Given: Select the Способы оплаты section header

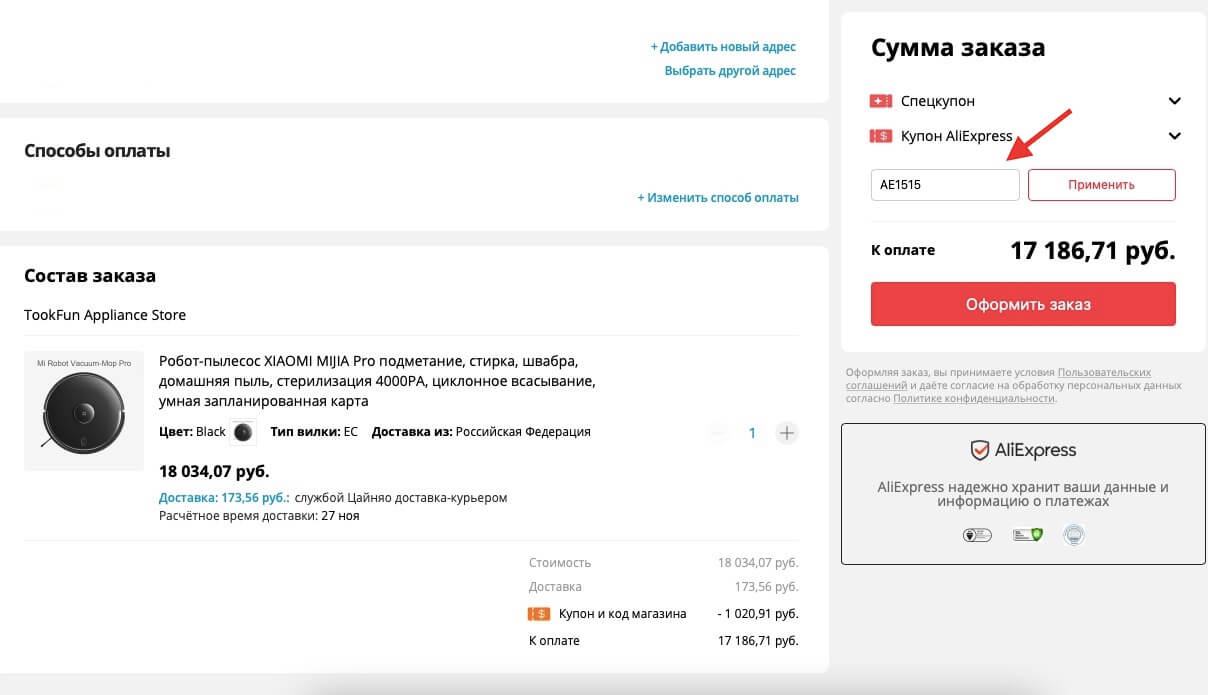Looking at the screenshot, I should point(97,150).
